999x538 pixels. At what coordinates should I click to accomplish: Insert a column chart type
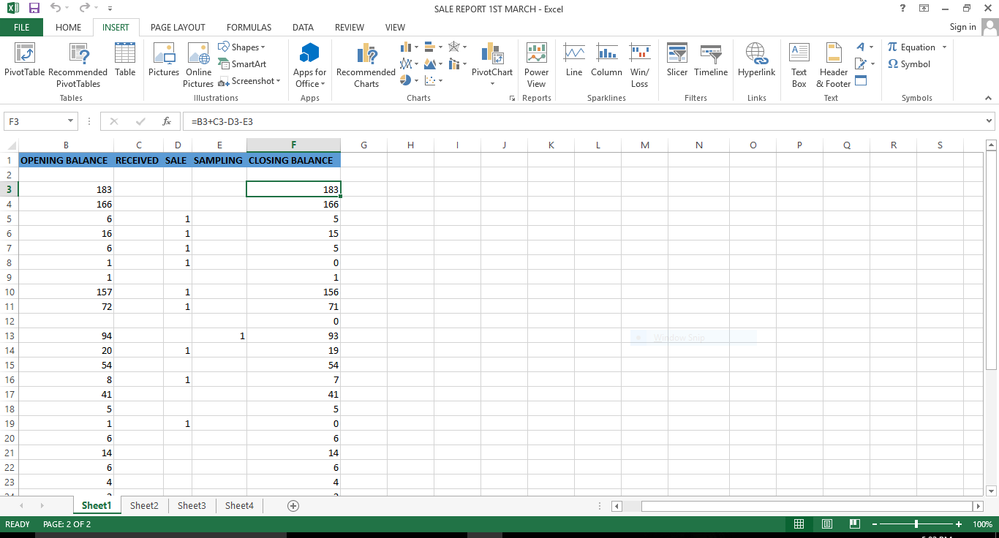coord(408,47)
